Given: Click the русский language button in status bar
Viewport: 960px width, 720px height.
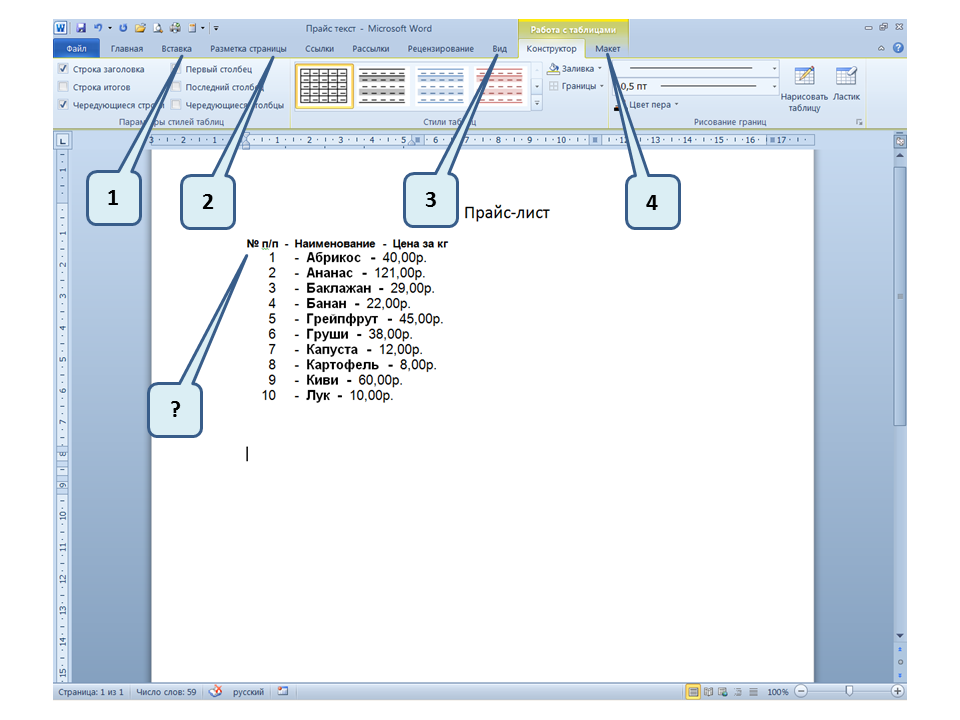Looking at the screenshot, I should (x=248, y=692).
